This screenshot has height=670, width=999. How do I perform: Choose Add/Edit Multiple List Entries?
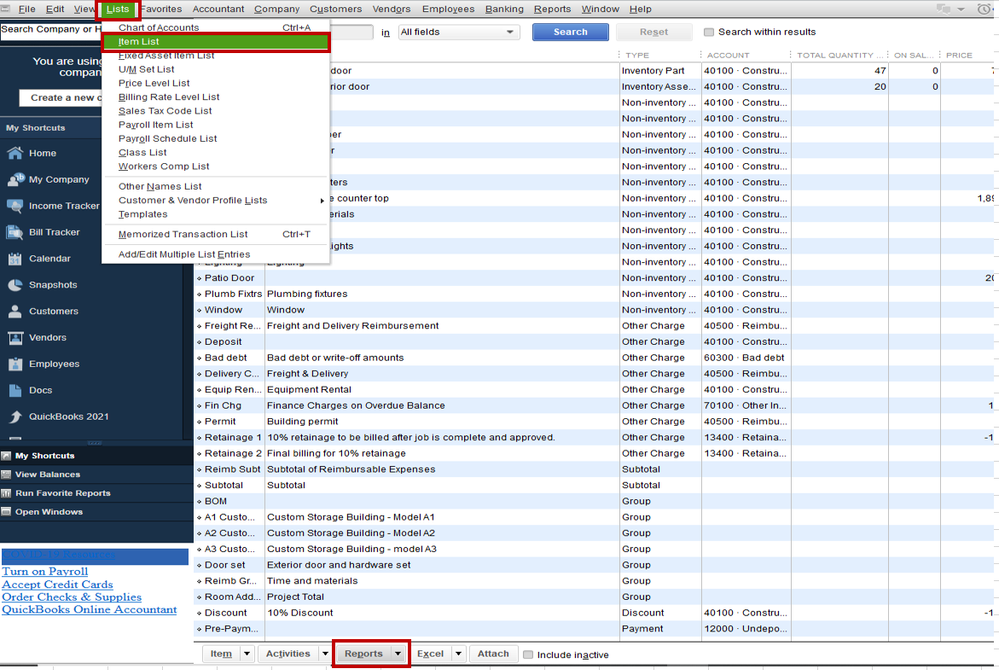(x=216, y=254)
